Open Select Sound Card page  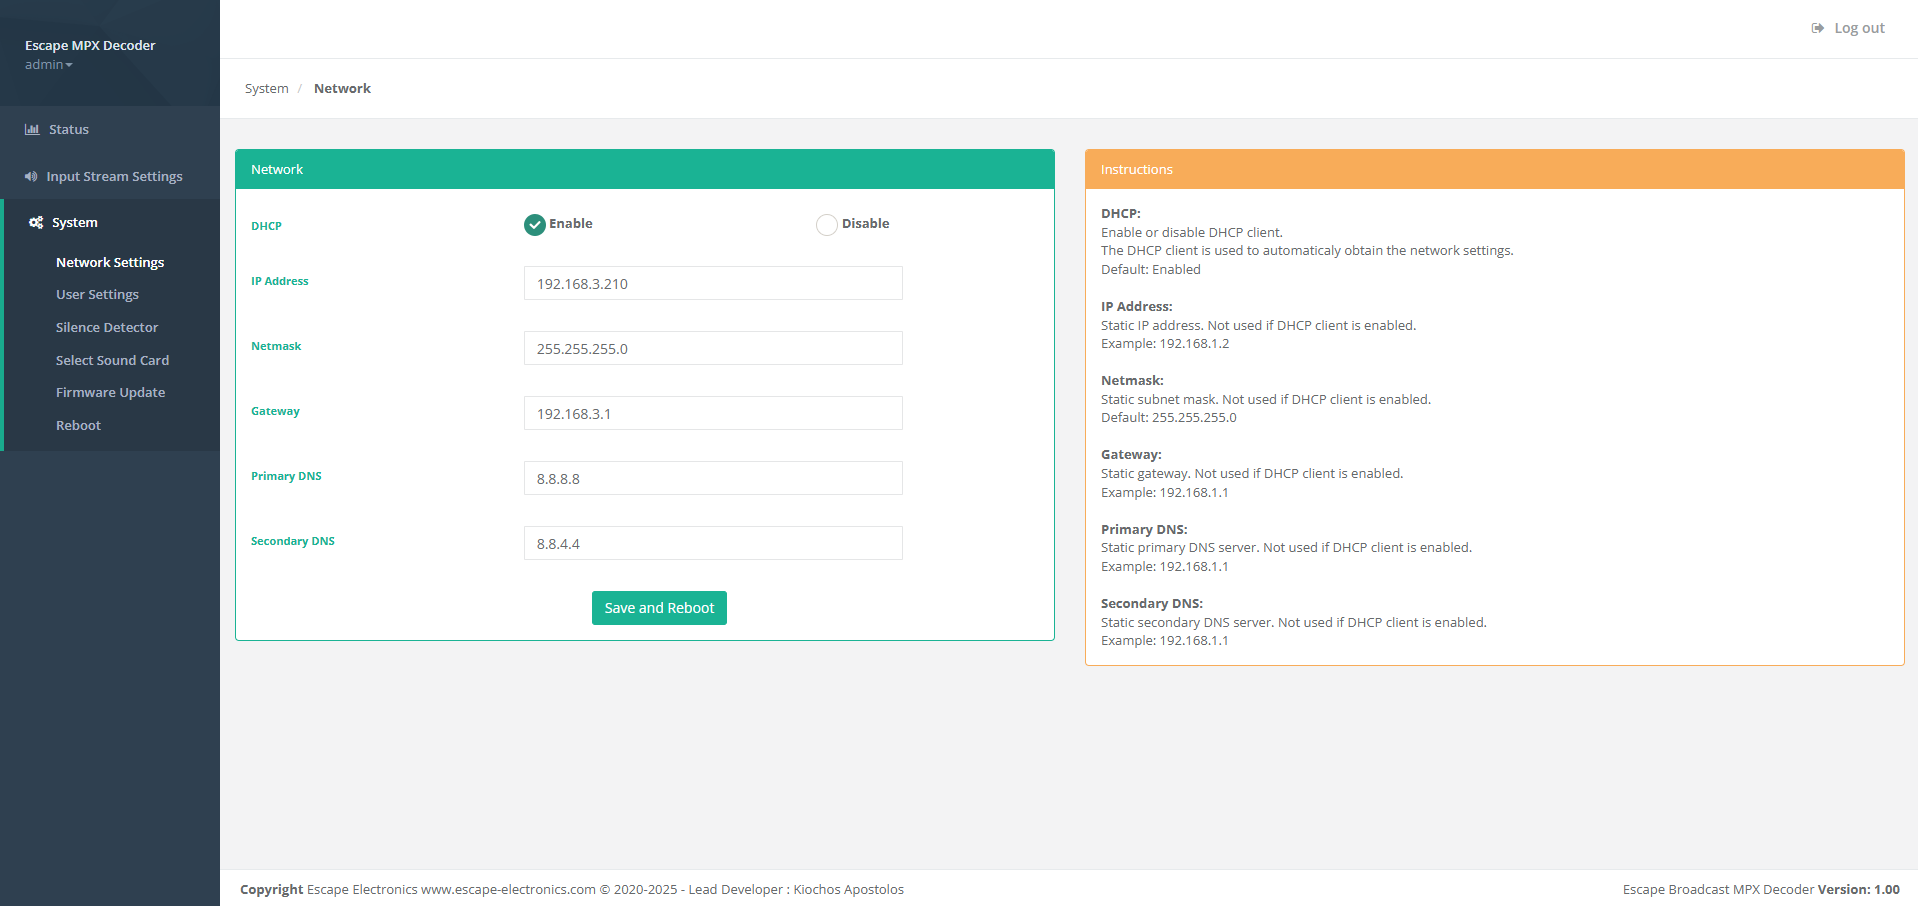tap(112, 361)
